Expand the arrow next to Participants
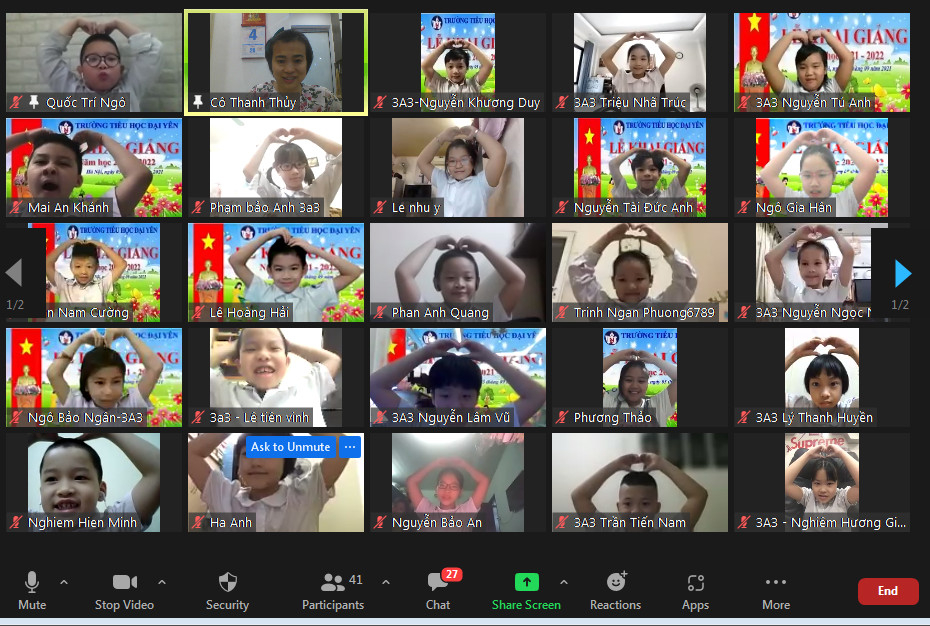Screen dimensions: 930x626 tap(386, 582)
